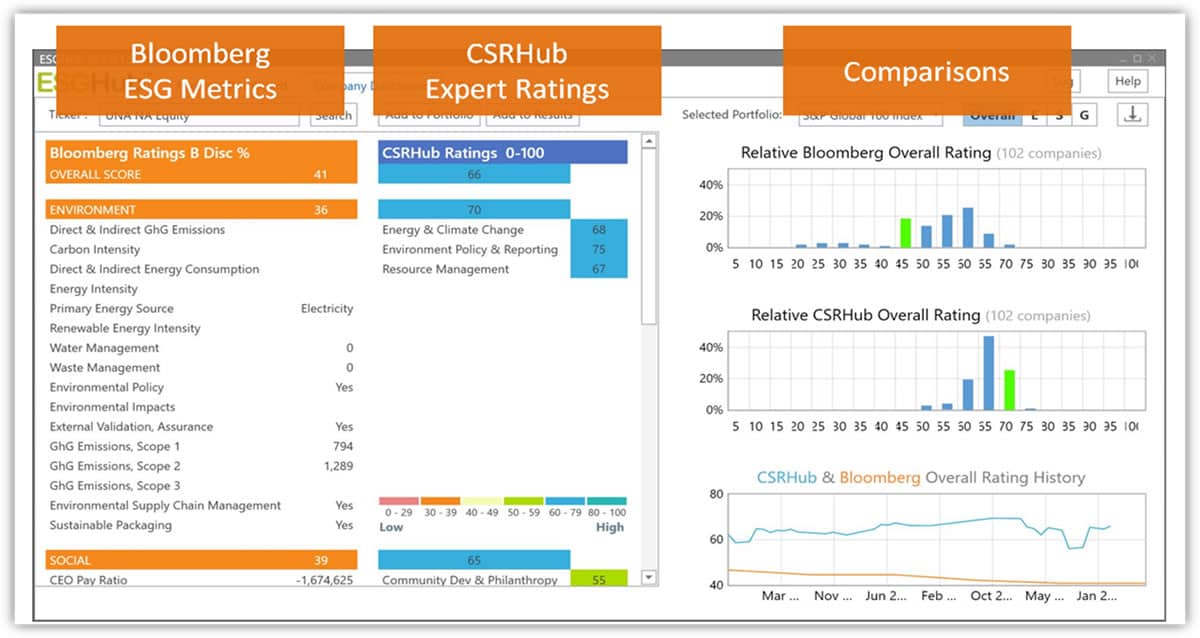The height and width of the screenshot is (638, 1200).
Task: Click the Relative Bloomberg Overall Rating title
Action: [x=866, y=153]
